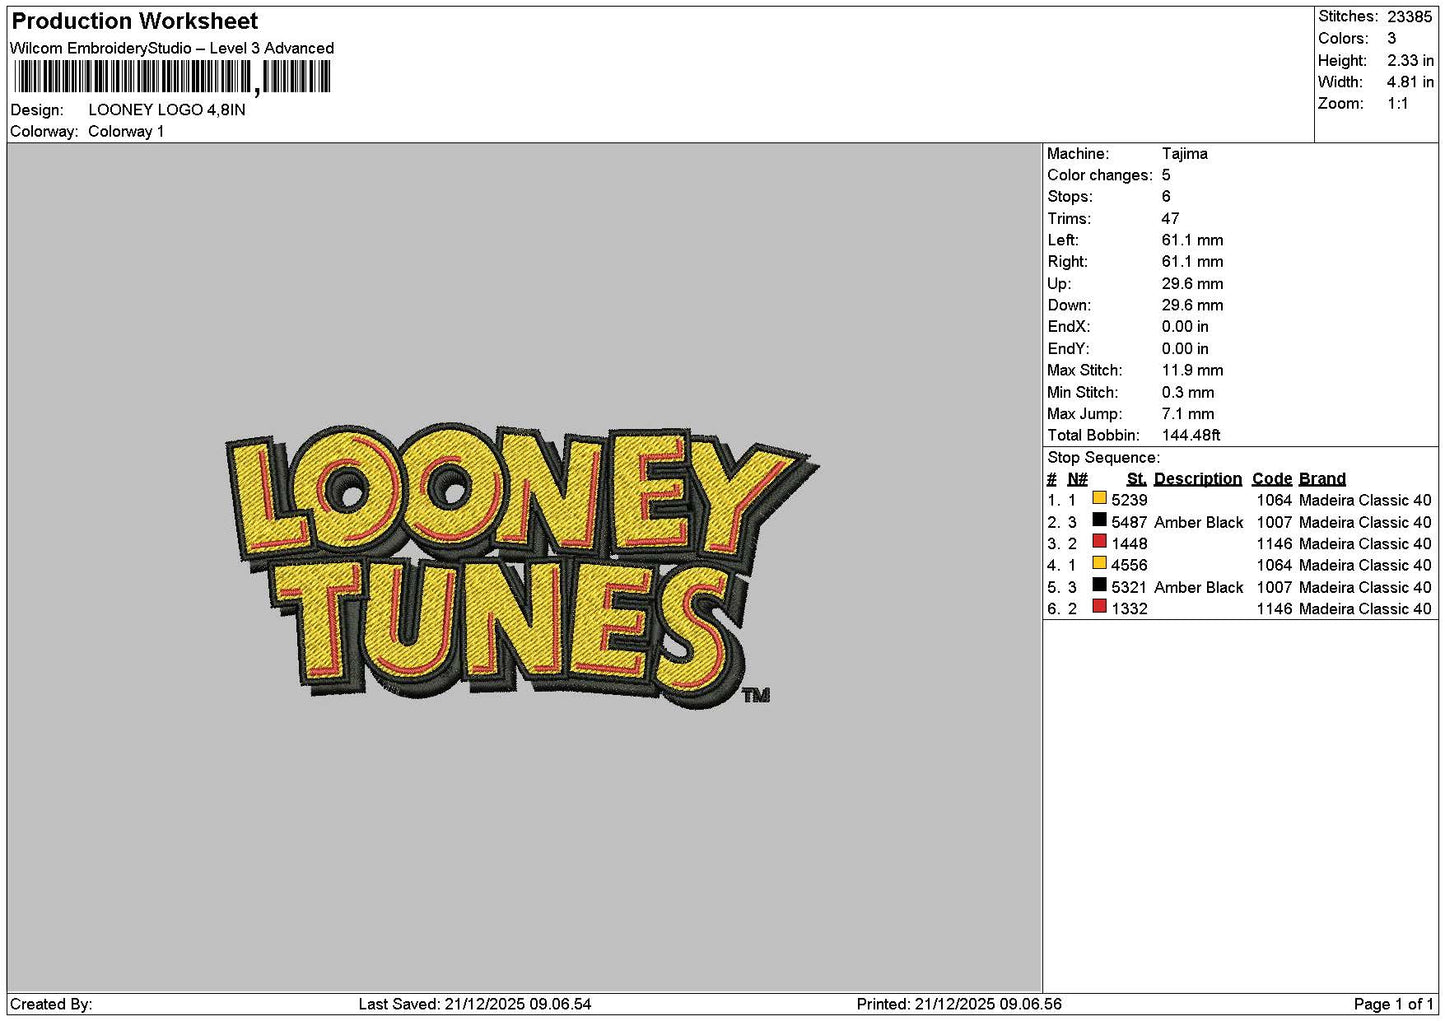Click the black swatch for stop 5 (5321)
Viewport: 1445px width, 1021px height.
point(1099,585)
